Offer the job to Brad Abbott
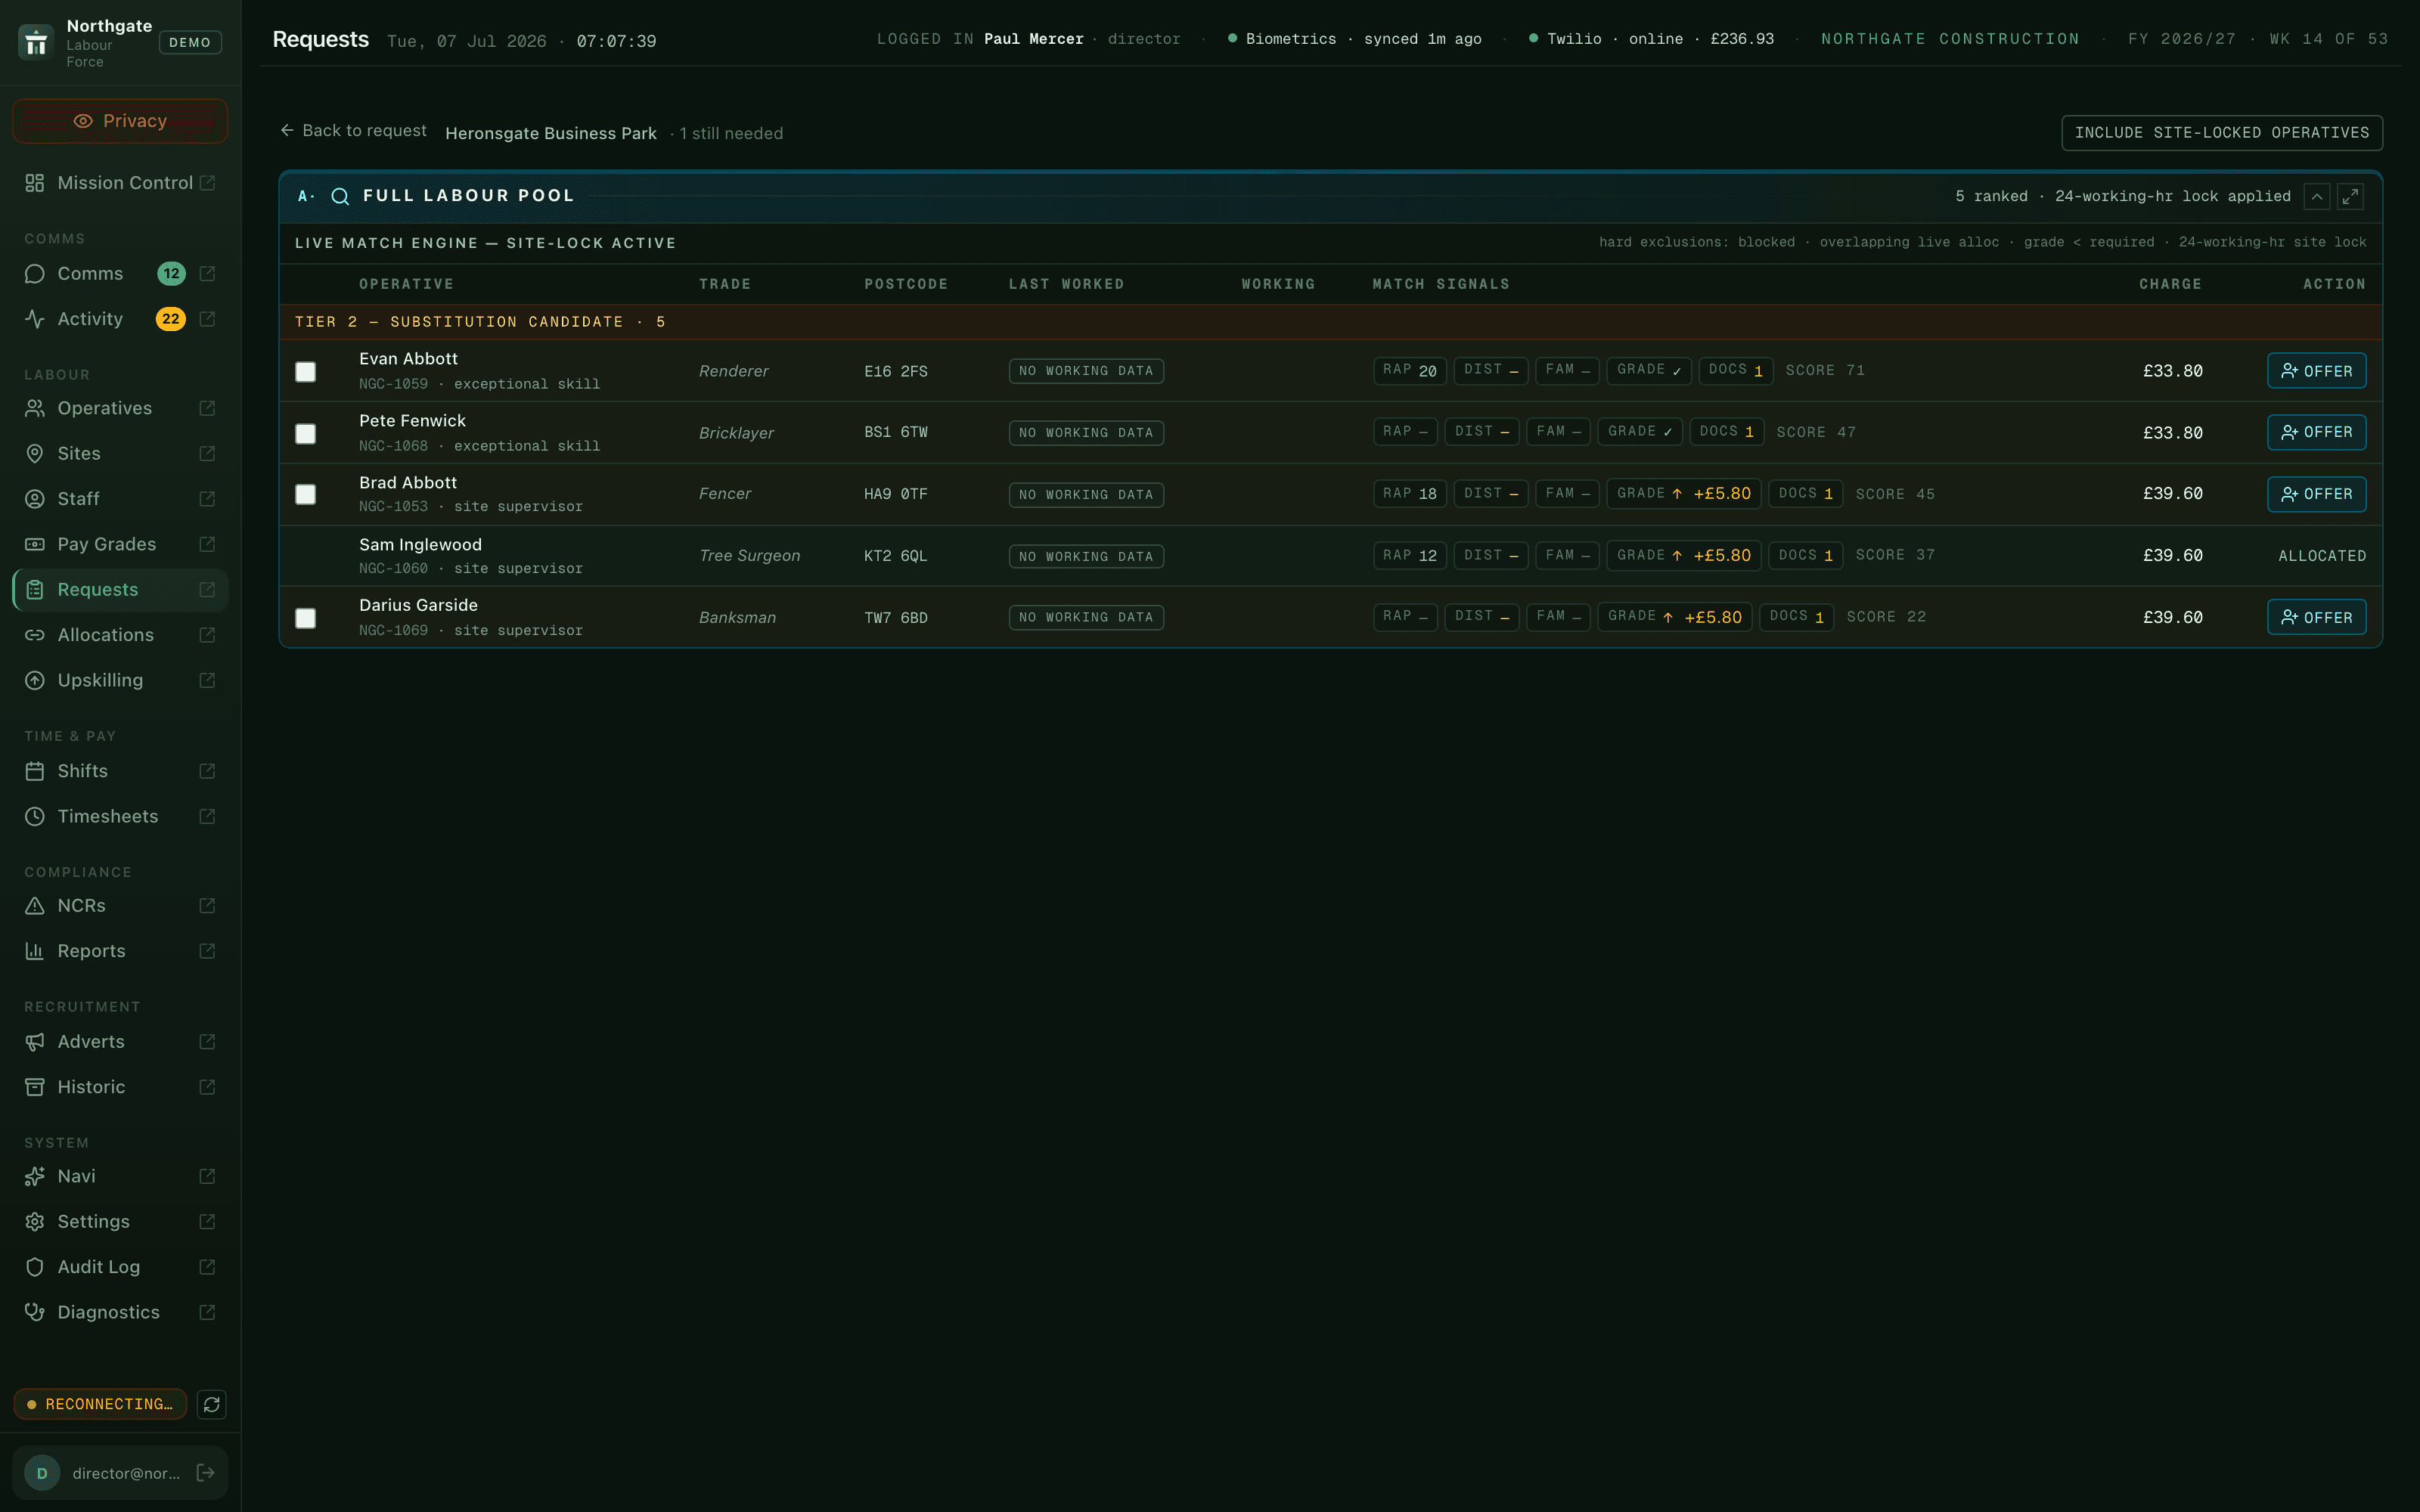This screenshot has width=2420, height=1512. pos(2317,494)
